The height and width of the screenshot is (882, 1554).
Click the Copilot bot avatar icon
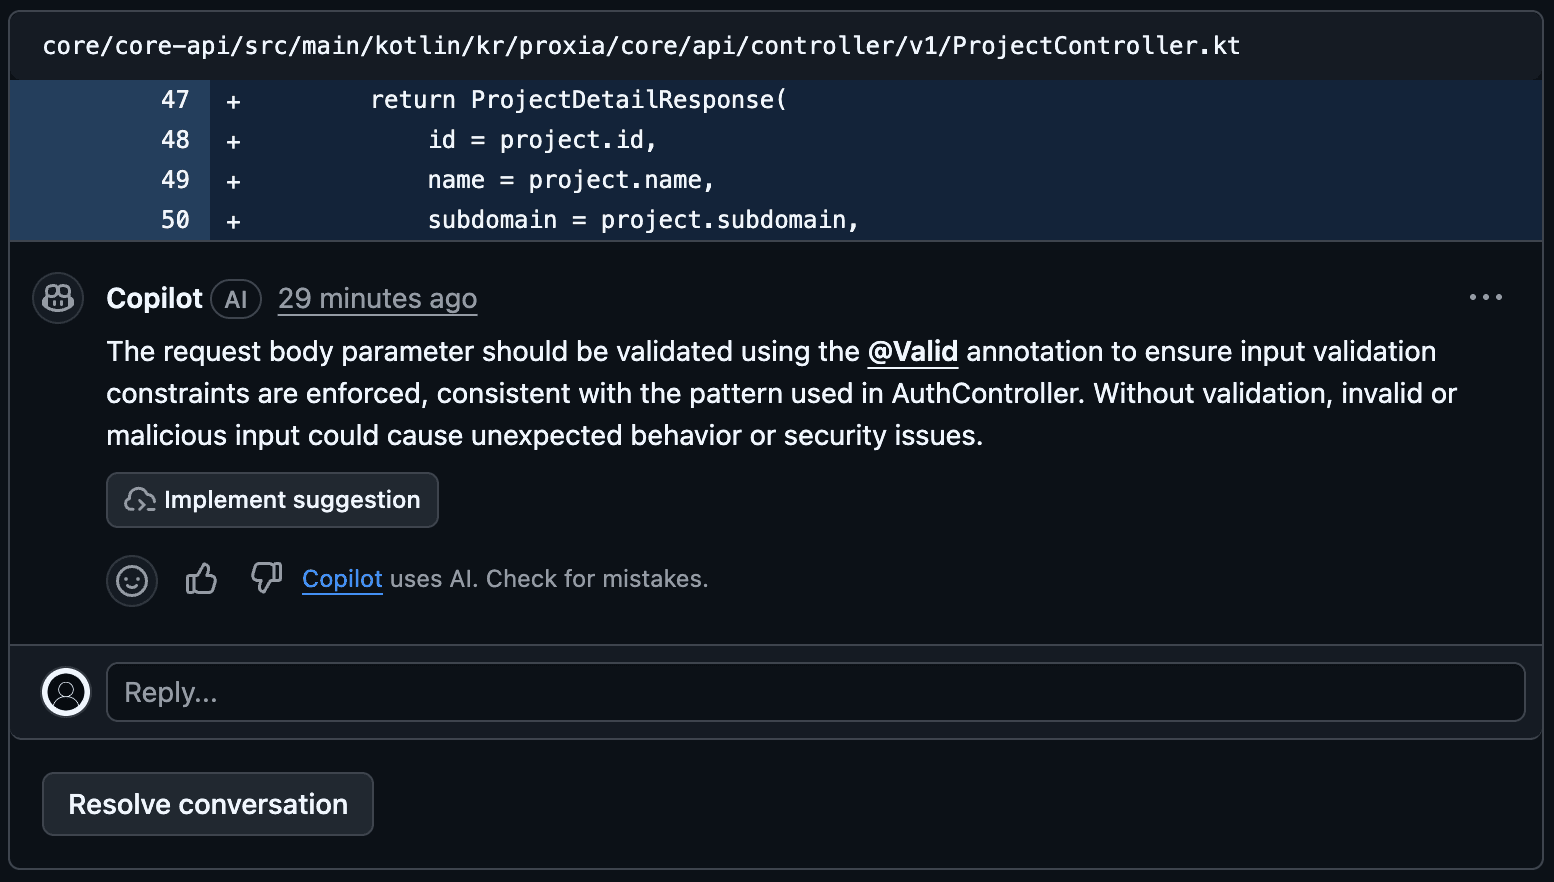click(57, 297)
